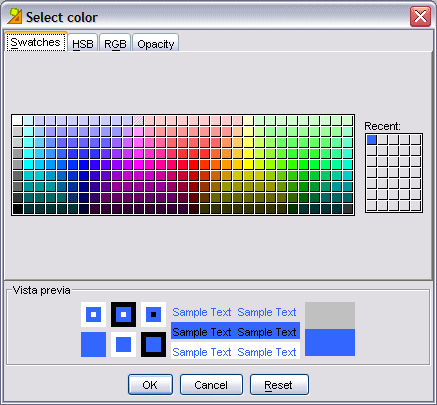Pick the blue swatch in the Recent grid
The width and height of the screenshot is (437, 405).
tap(371, 140)
